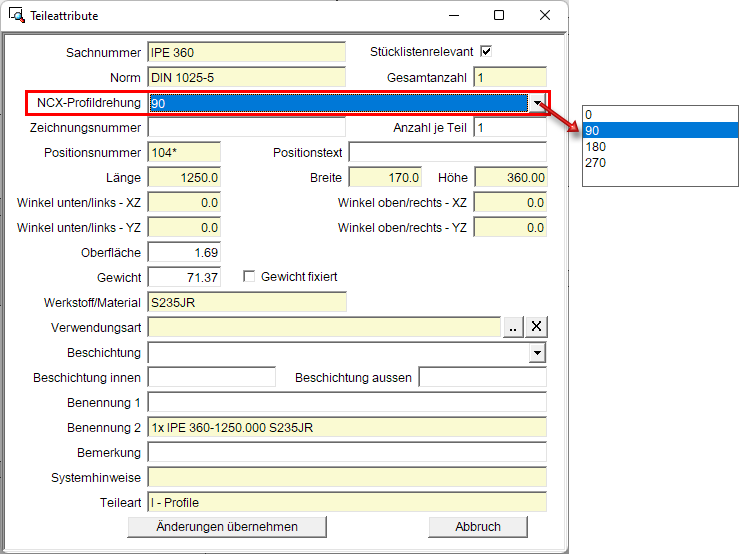Click the Beschichtung innen field
Image resolution: width=739 pixels, height=554 pixels.
212,377
